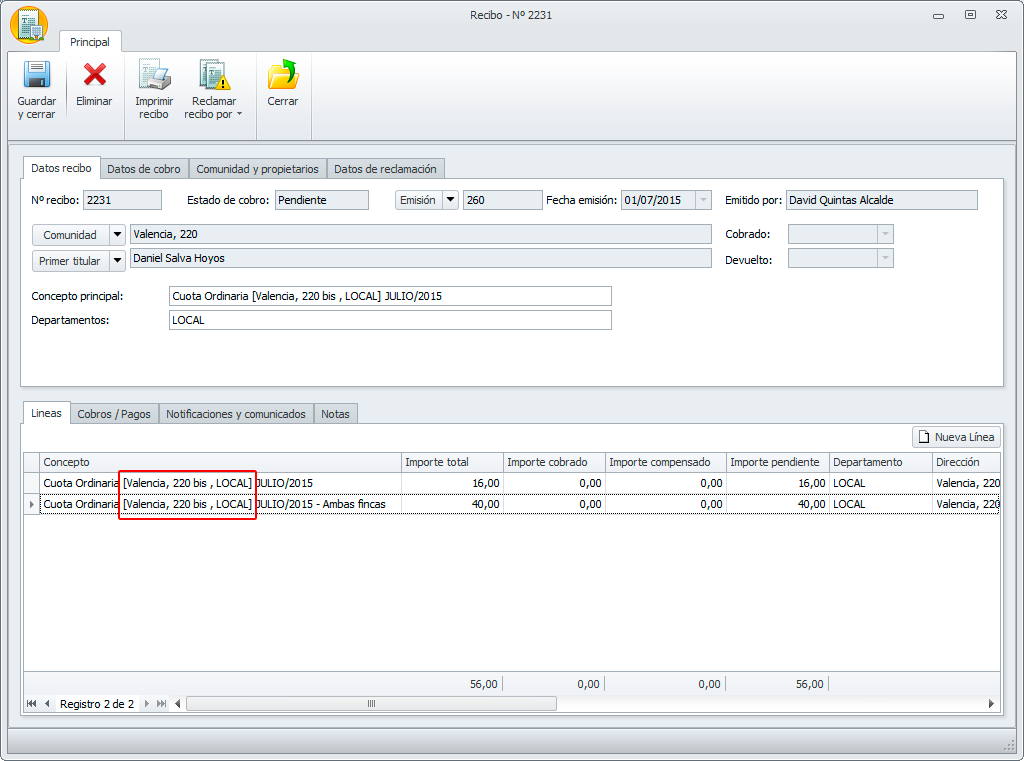Go to first record in navigator
This screenshot has height=761, width=1024.
point(32,704)
